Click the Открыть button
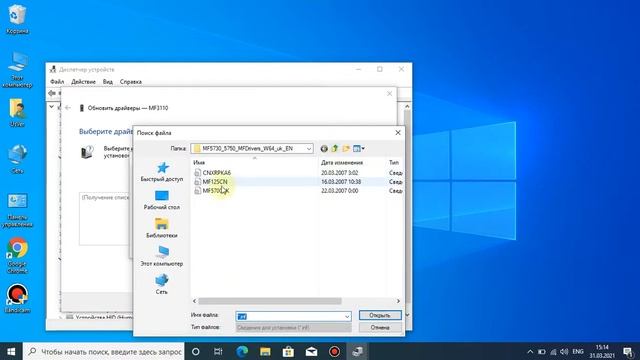This screenshot has height=360, width=640. (380, 315)
